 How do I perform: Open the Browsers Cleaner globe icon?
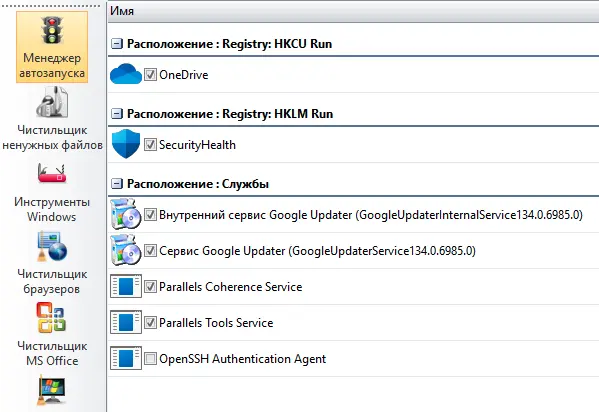pos(52,246)
